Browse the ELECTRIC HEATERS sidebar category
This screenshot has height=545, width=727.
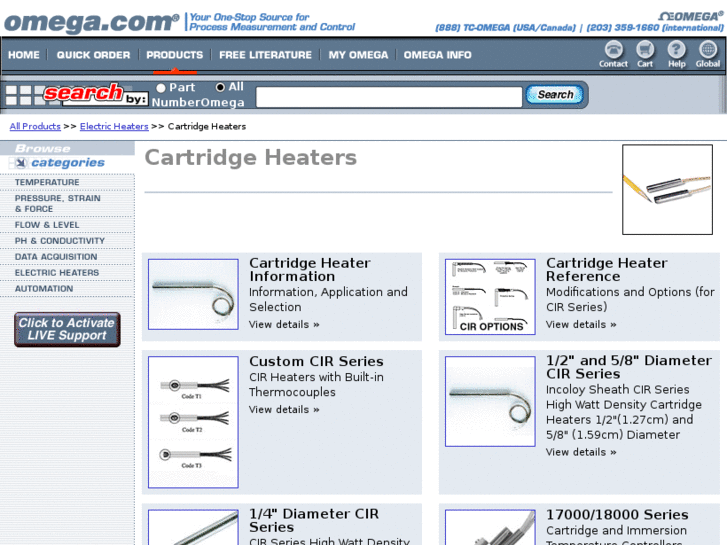[57, 273]
